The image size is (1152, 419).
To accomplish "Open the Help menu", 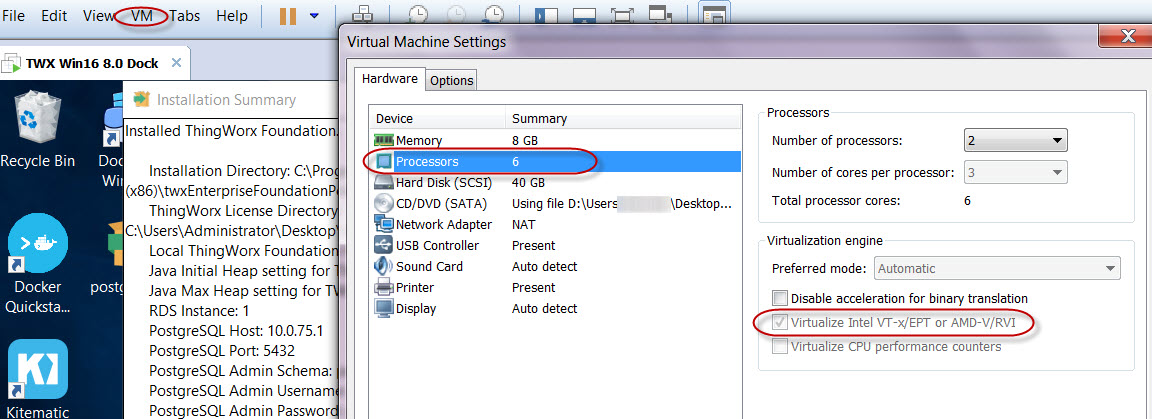I will (x=232, y=15).
